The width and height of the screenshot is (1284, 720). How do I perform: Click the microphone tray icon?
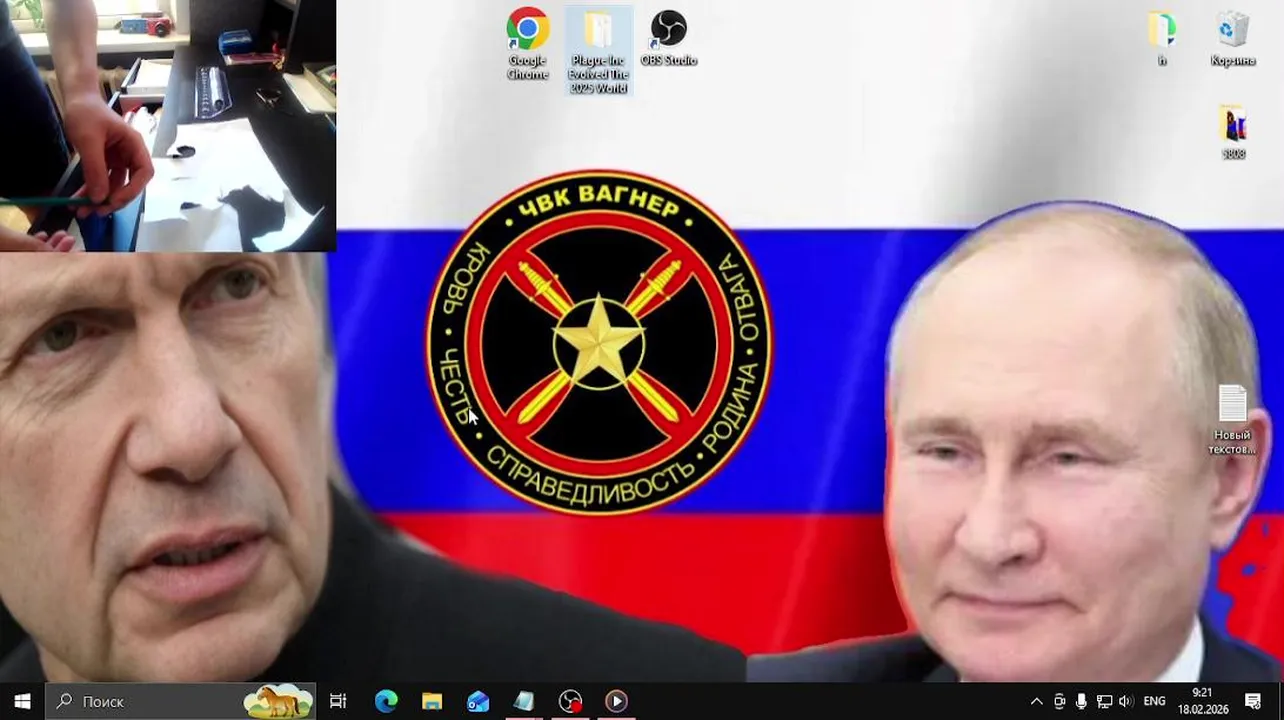pyautogui.click(x=1081, y=701)
